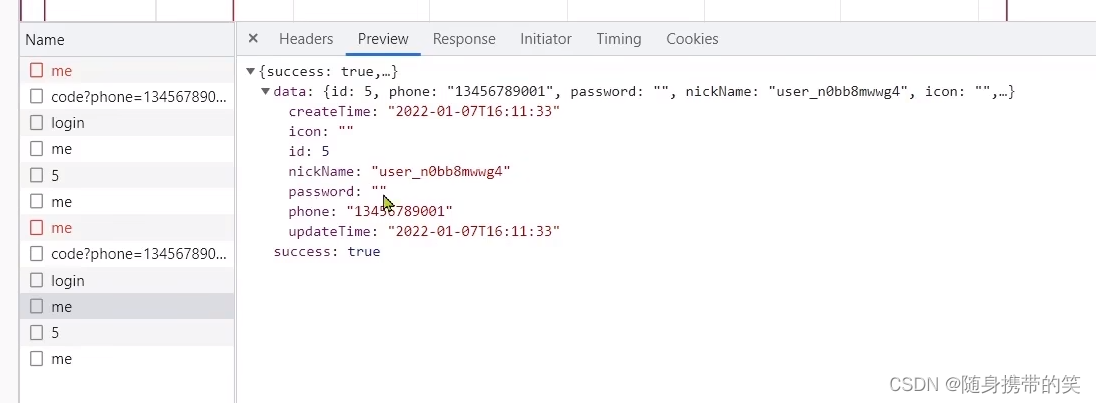The width and height of the screenshot is (1096, 403).
Task: Click the Name column header
Action: pos(45,40)
